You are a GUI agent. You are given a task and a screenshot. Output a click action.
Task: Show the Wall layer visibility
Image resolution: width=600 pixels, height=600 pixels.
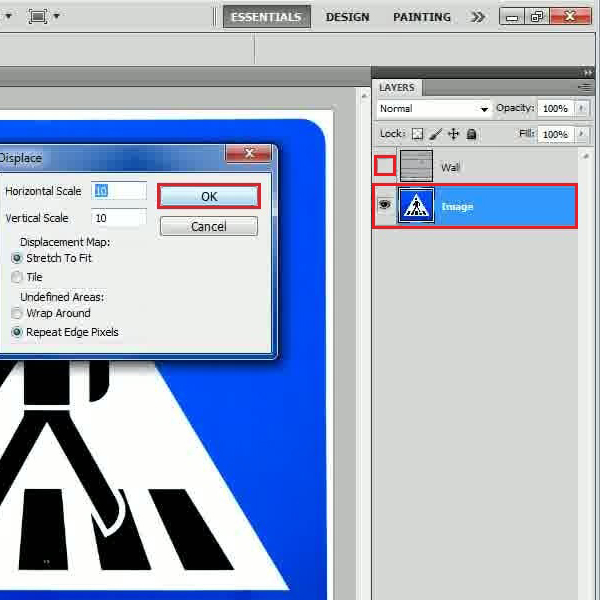pyautogui.click(x=385, y=166)
